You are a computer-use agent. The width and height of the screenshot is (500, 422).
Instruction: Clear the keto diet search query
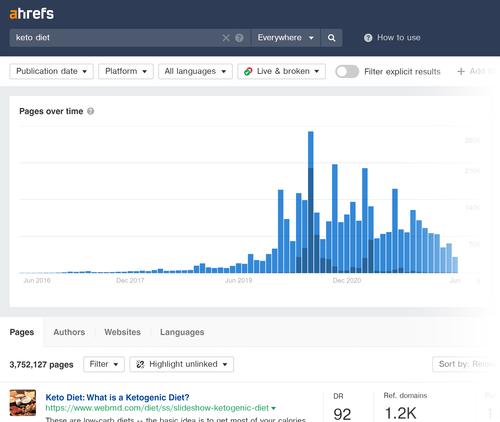[226, 38]
